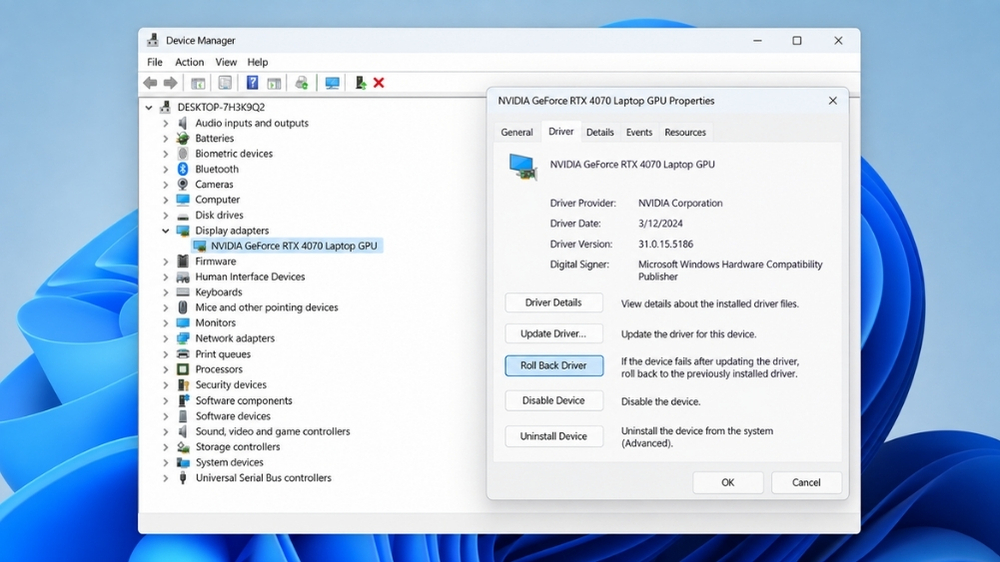1000x562 pixels.
Task: Click the Update driver green arrow toolbar icon
Action: (x=360, y=83)
